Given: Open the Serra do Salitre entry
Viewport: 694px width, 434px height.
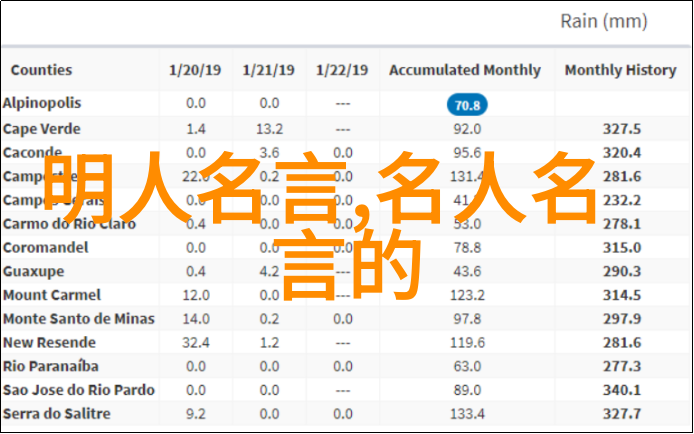Looking at the screenshot, I should 57,414.
